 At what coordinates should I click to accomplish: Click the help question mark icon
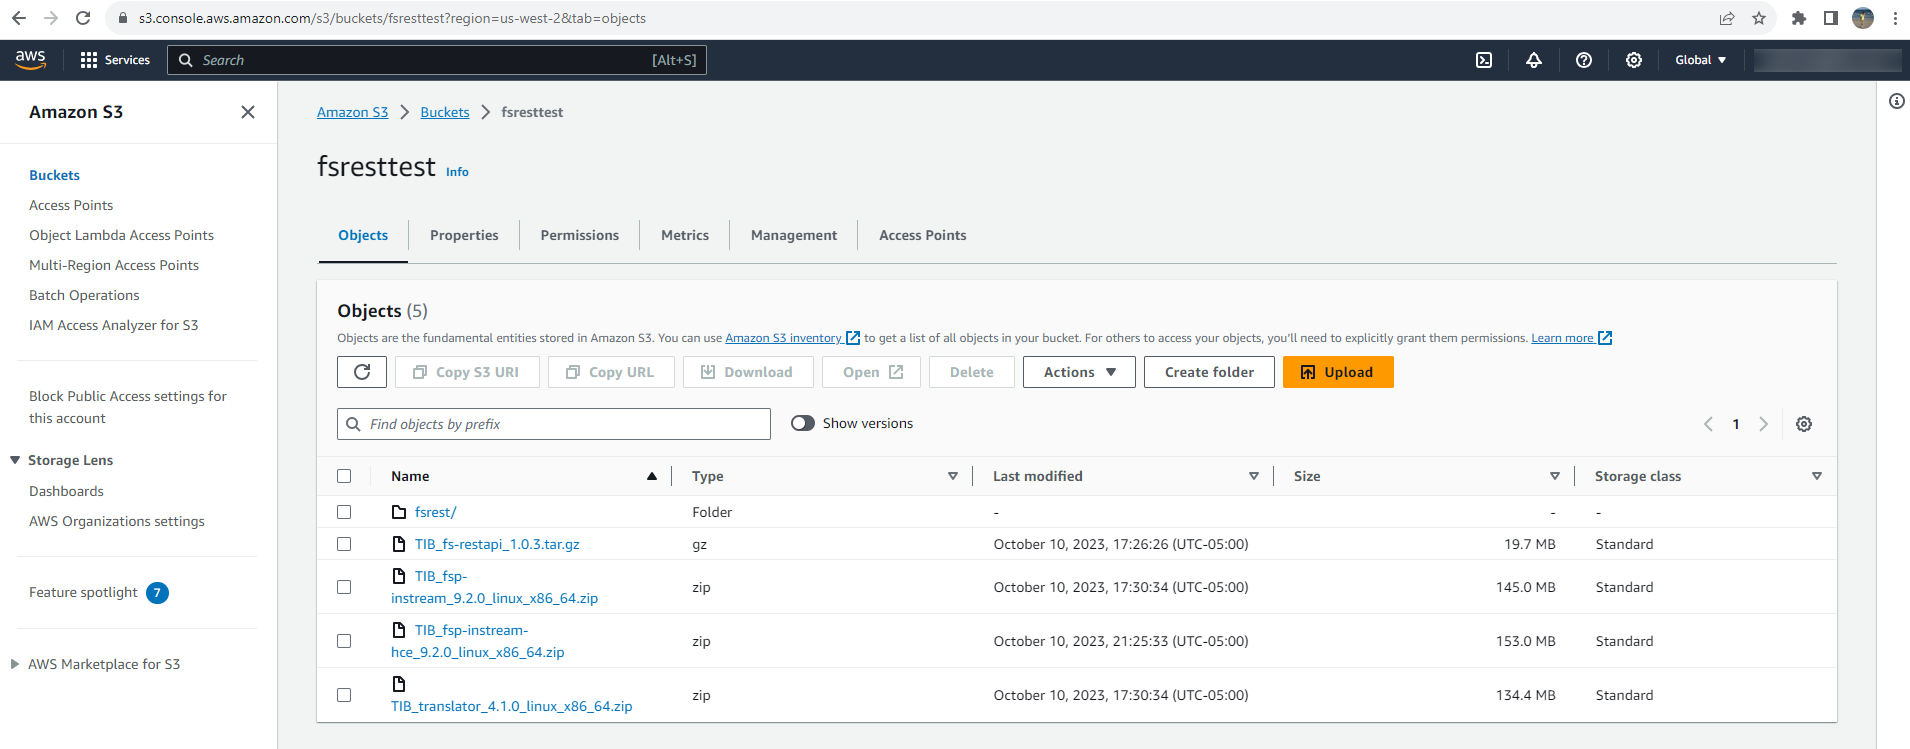tap(1584, 60)
